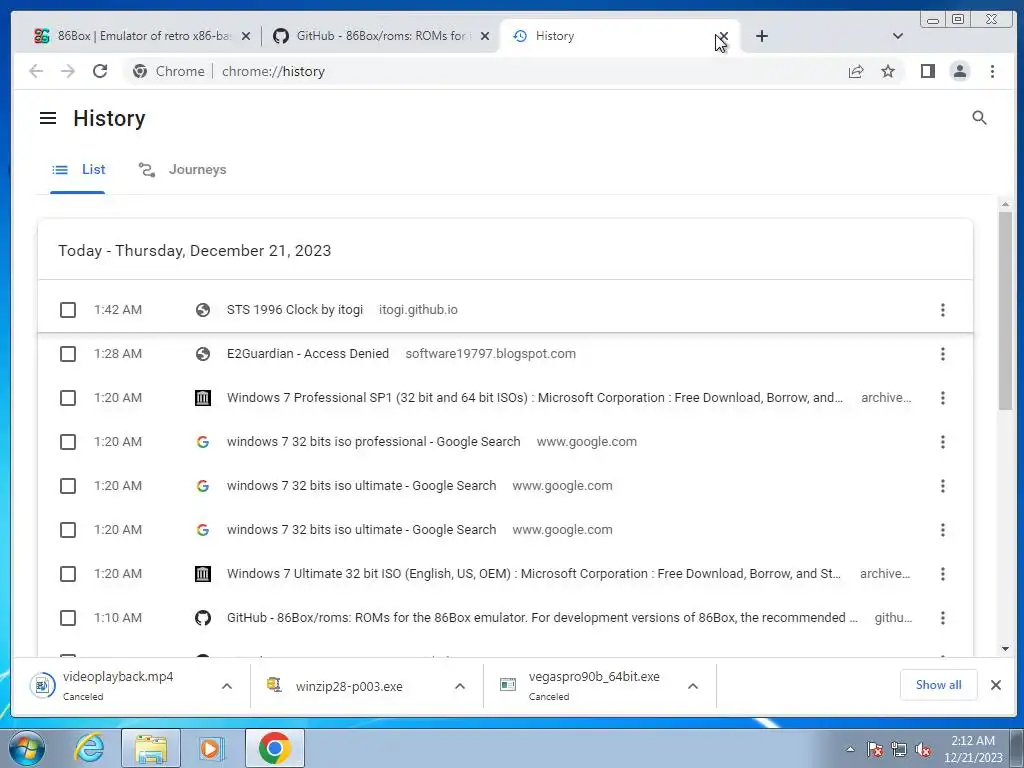Open more actions for Windows 7 Ultimate 32 bit ISO entry
This screenshot has width=1024, height=768.
942,574
